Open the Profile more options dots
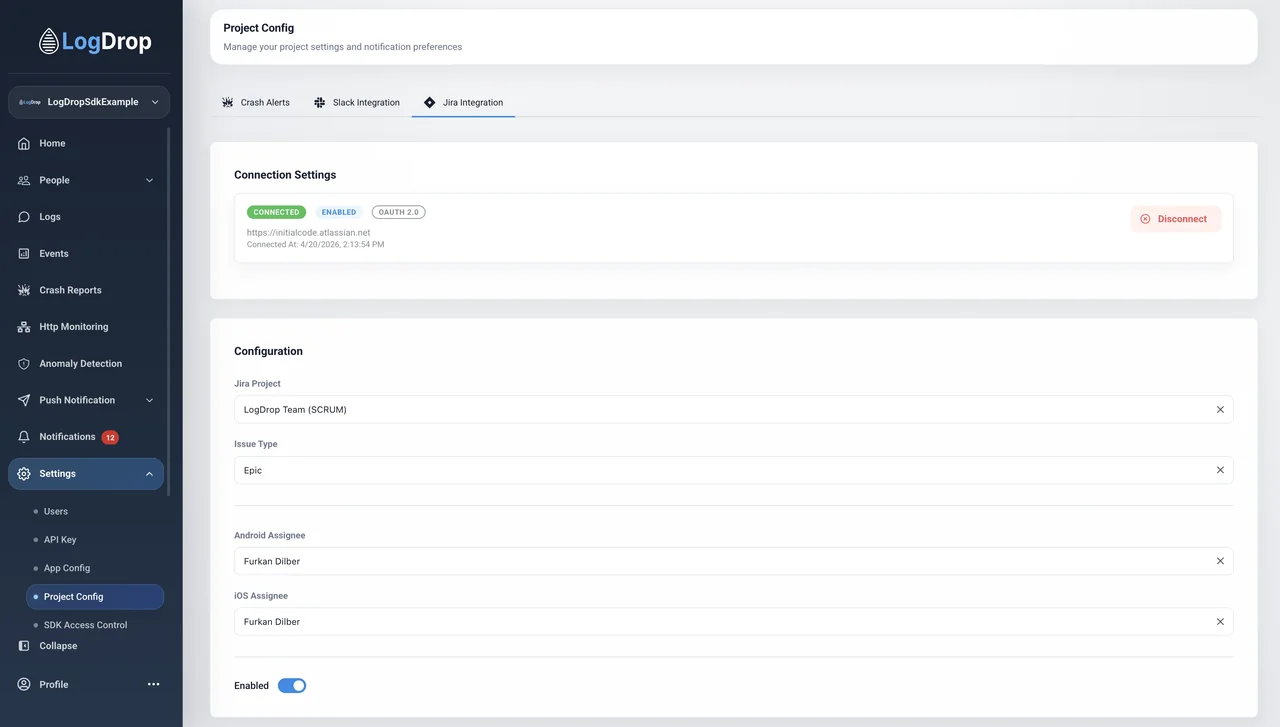Screen dimensions: 1280x727 (x=154, y=685)
